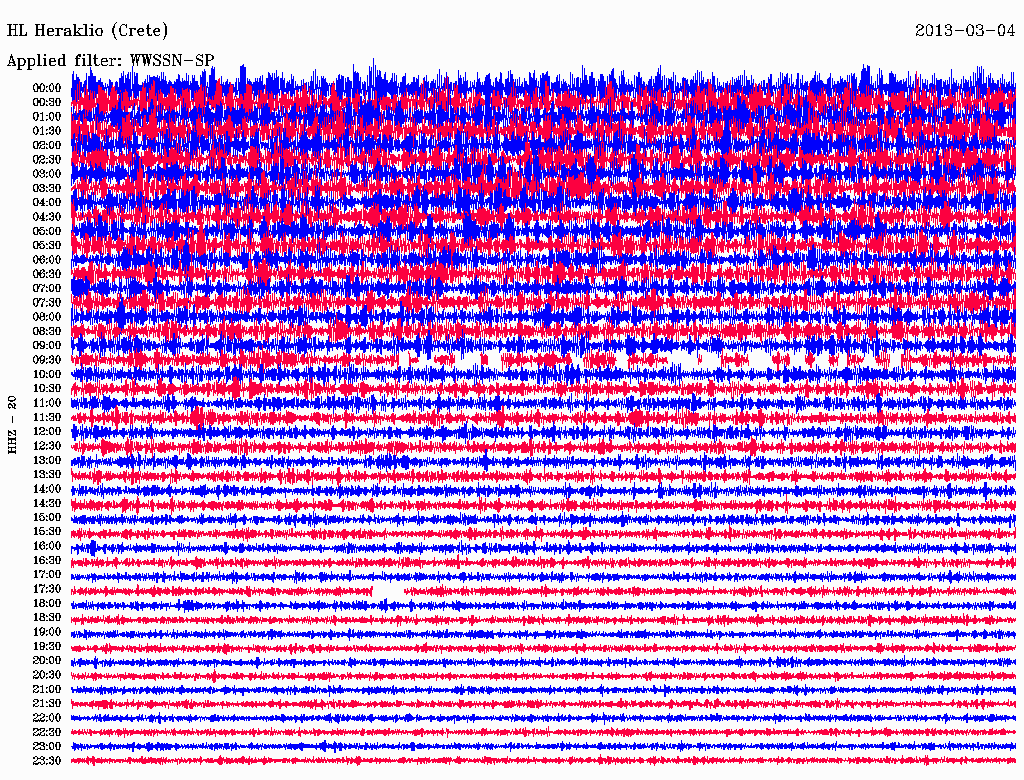
Task: Click the 22:30 time label
Action: [x=47, y=732]
